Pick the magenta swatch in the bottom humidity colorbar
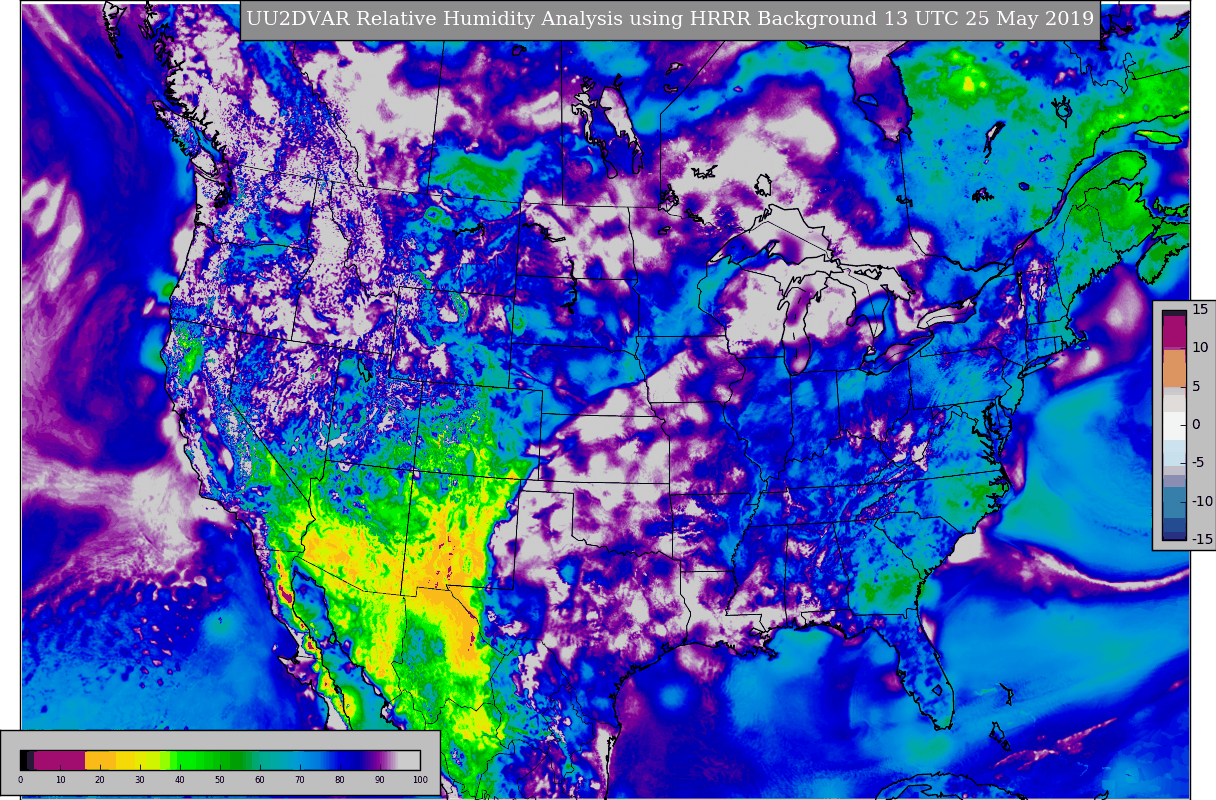 pyautogui.click(x=59, y=760)
